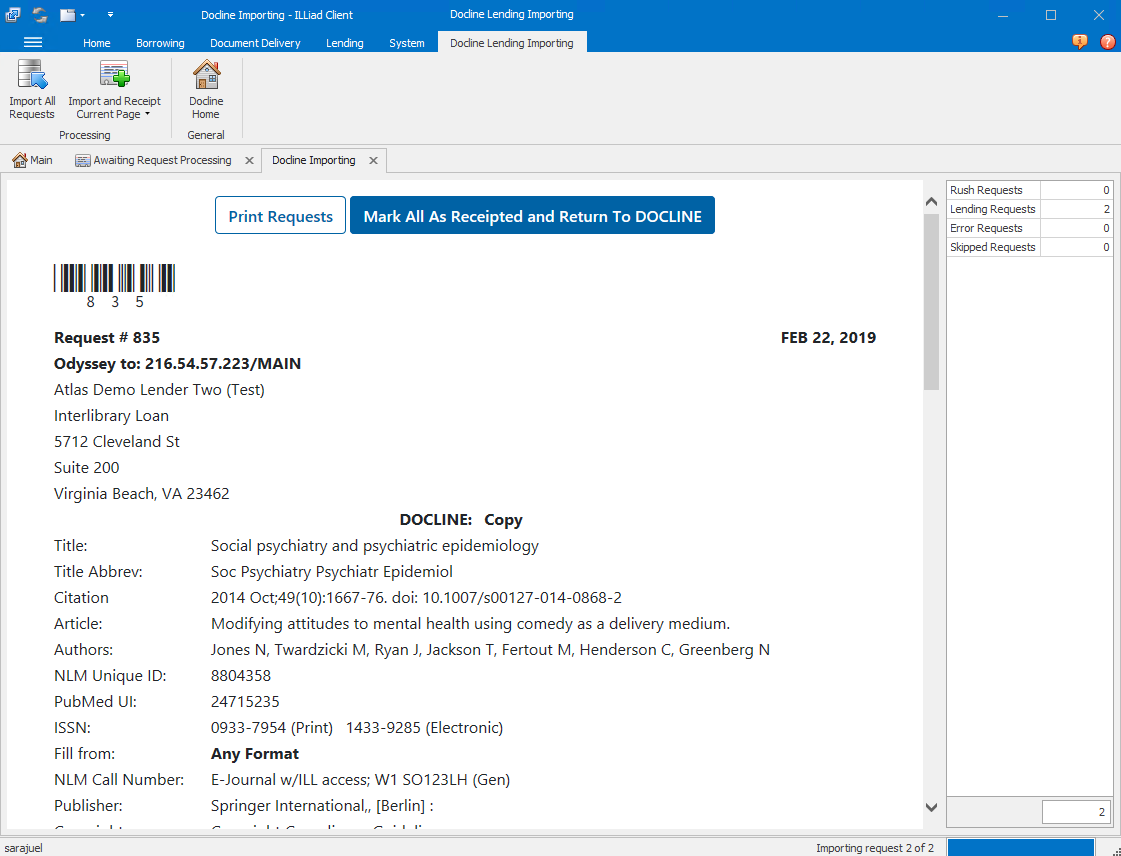This screenshot has width=1121, height=856.
Task: Click the orange feedback icon on the ribbon
Action: click(x=1079, y=42)
